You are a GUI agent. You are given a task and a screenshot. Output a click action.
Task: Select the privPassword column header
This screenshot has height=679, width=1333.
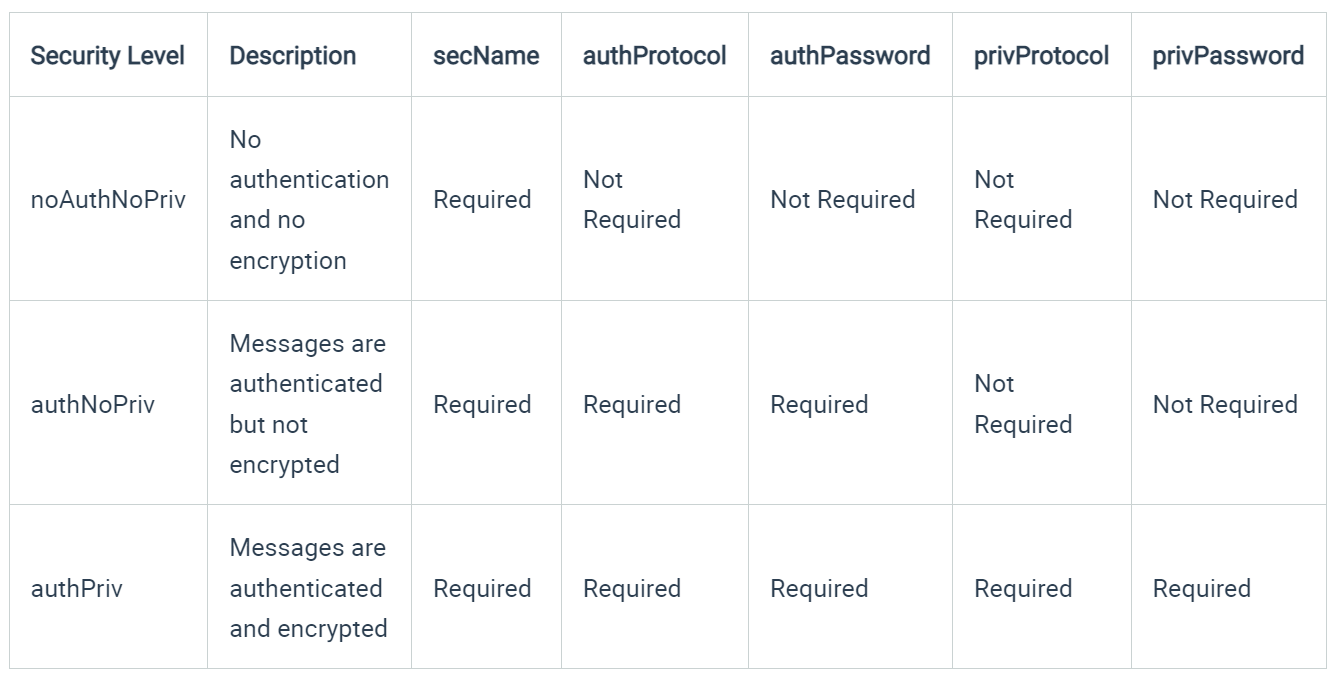pyautogui.click(x=1228, y=56)
